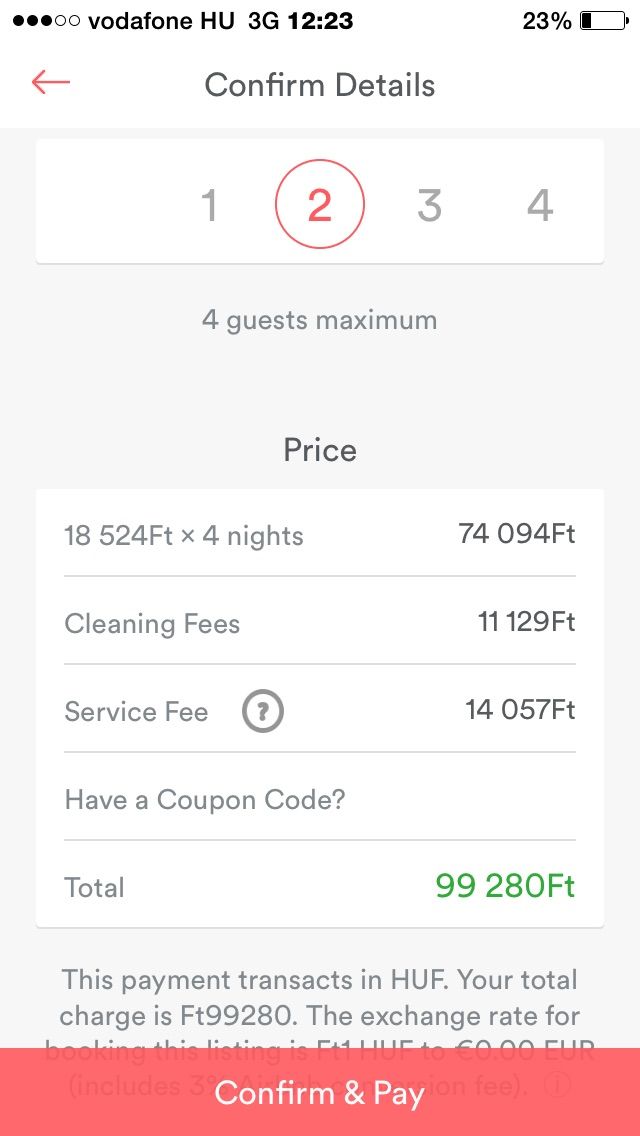Tap the Cleaning Fees label
The image size is (640, 1136).
pyautogui.click(x=152, y=624)
